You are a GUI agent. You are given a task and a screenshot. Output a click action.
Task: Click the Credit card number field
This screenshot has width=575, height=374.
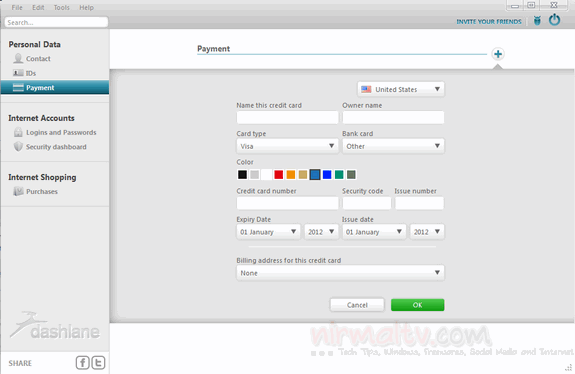coord(288,203)
